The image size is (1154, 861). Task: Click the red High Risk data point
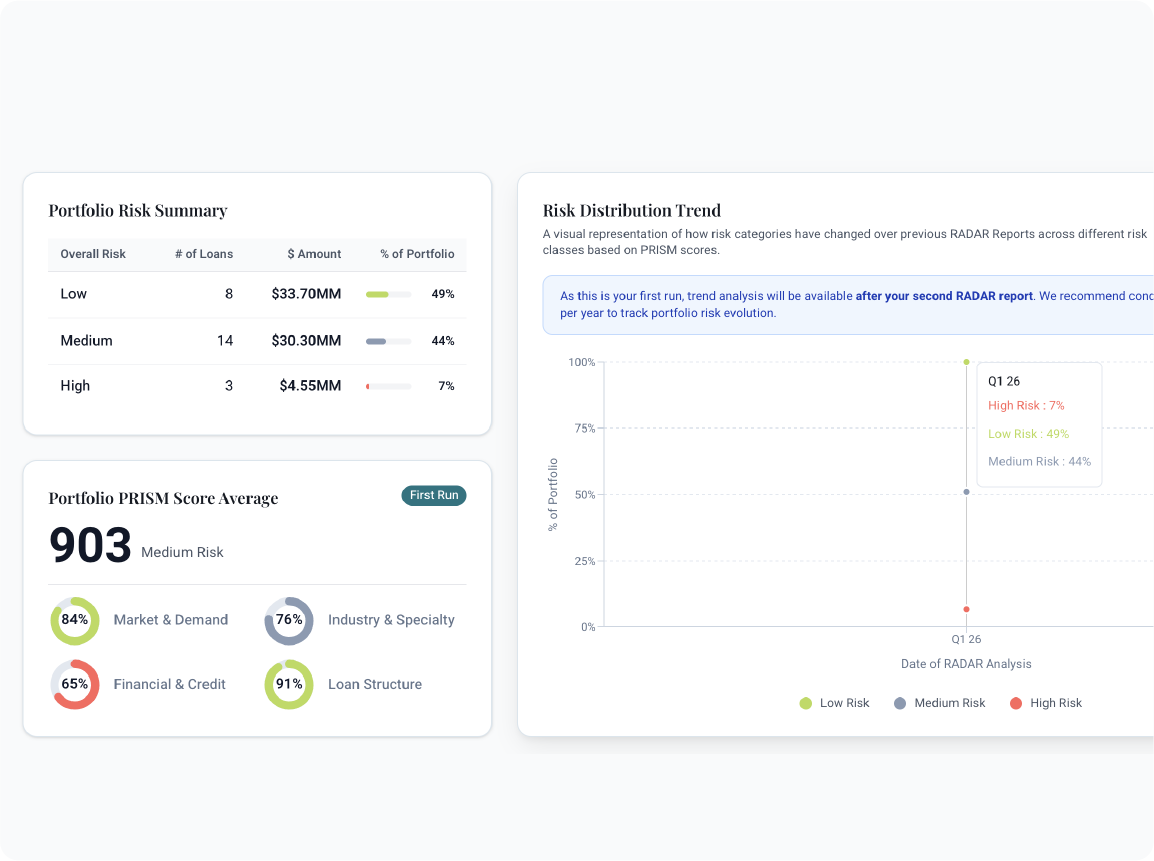[966, 608]
